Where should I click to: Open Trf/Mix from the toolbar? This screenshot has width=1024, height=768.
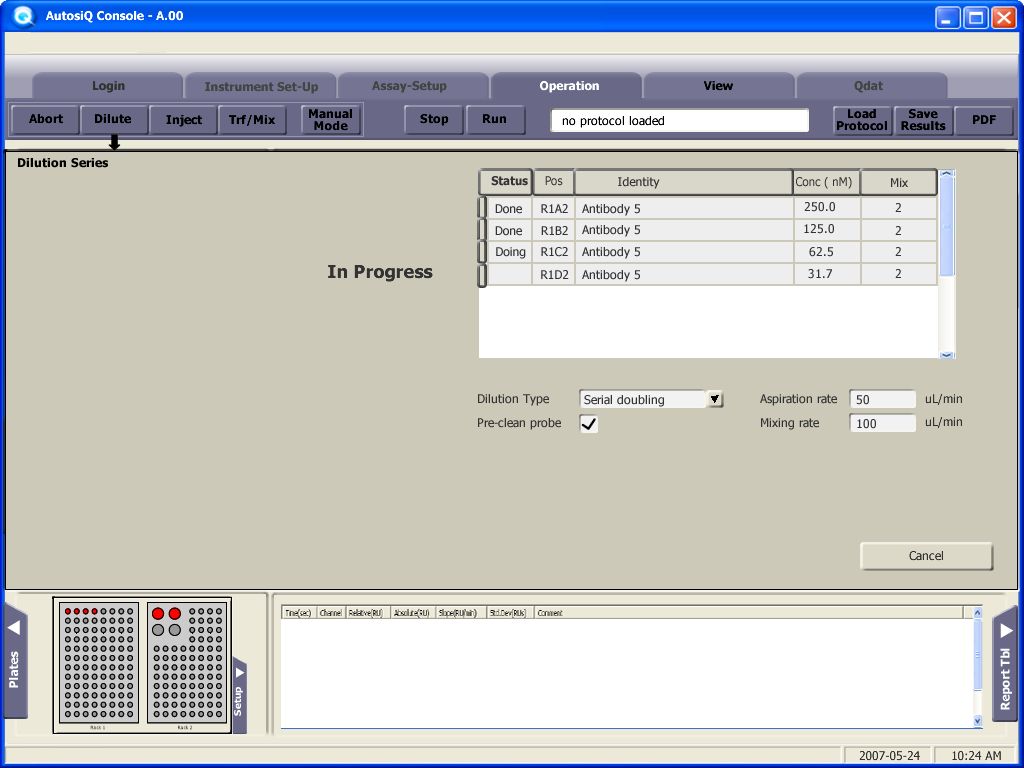click(252, 120)
